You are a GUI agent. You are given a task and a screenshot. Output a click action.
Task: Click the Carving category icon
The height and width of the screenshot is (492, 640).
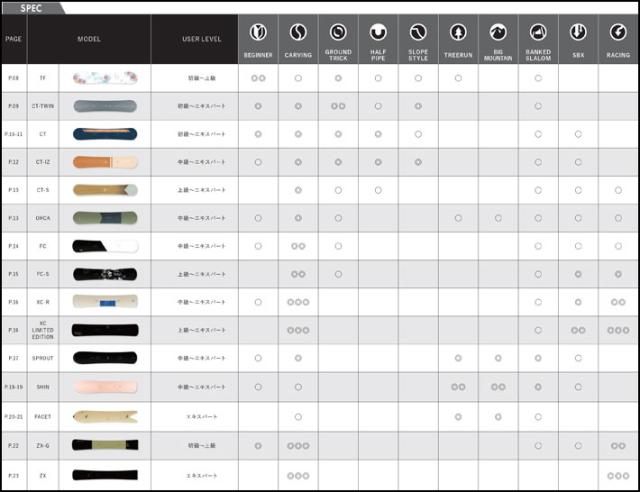click(x=298, y=32)
